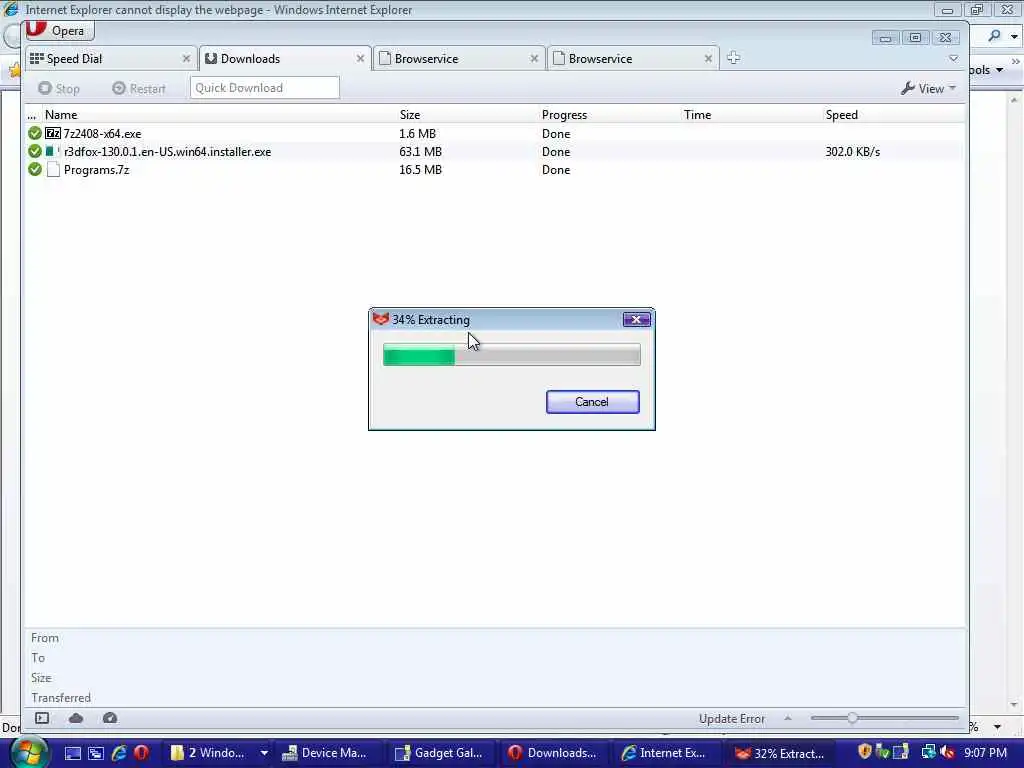Switch to the Speed Dial tab

pyautogui.click(x=112, y=59)
